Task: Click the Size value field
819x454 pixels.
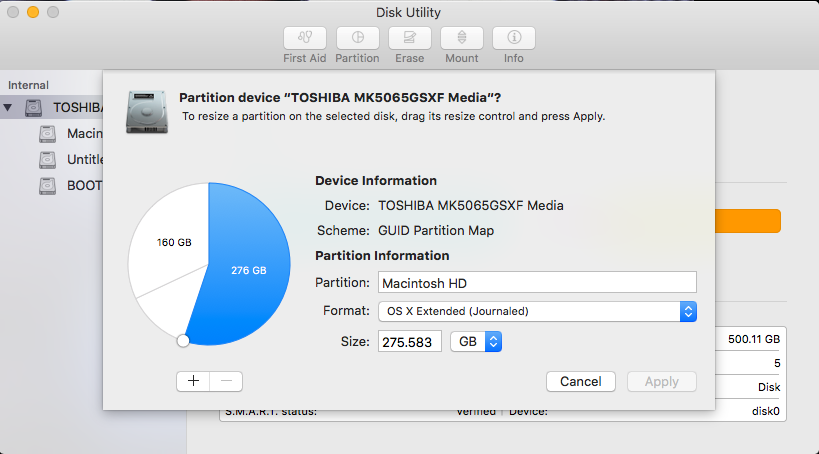Action: coord(410,342)
